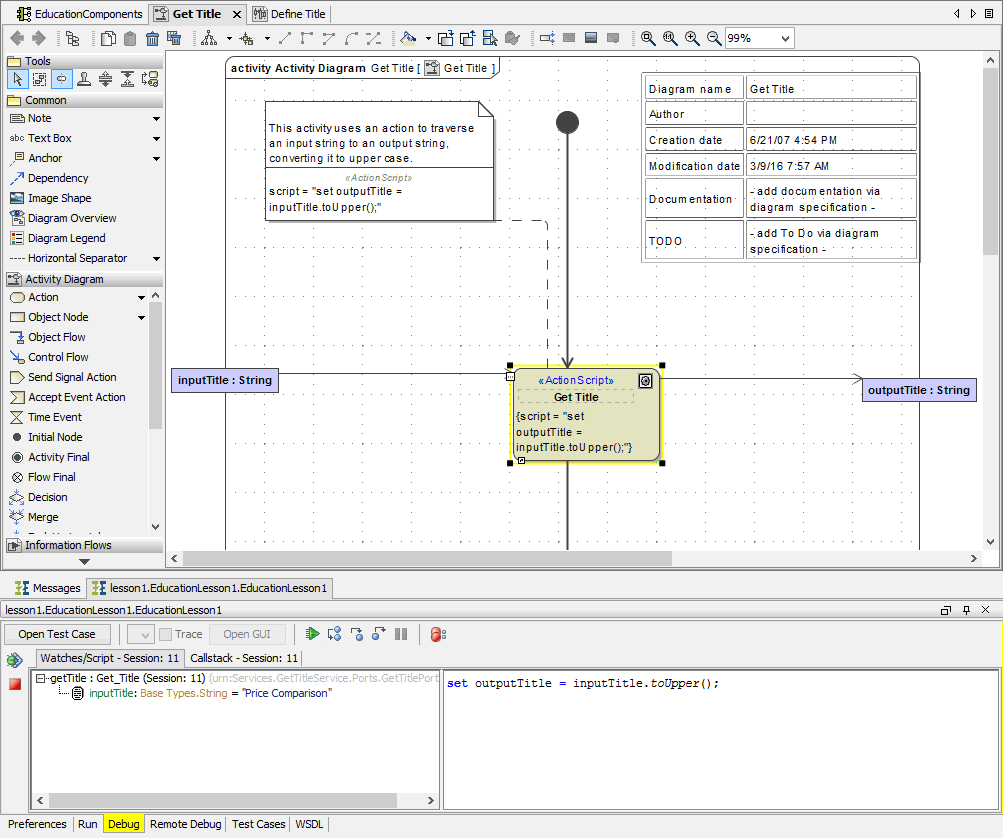This screenshot has width=1003, height=838.
Task: Open the Test Cases bottom tab
Action: pyautogui.click(x=258, y=824)
